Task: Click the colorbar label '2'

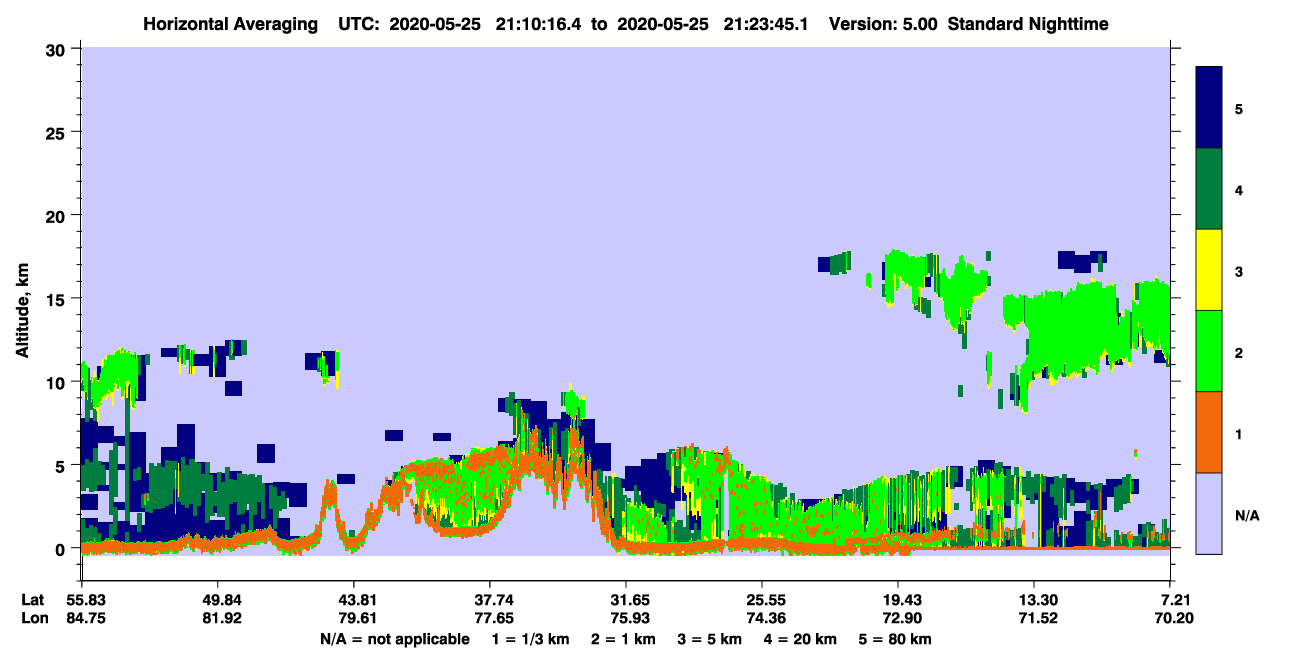Action: point(1239,352)
